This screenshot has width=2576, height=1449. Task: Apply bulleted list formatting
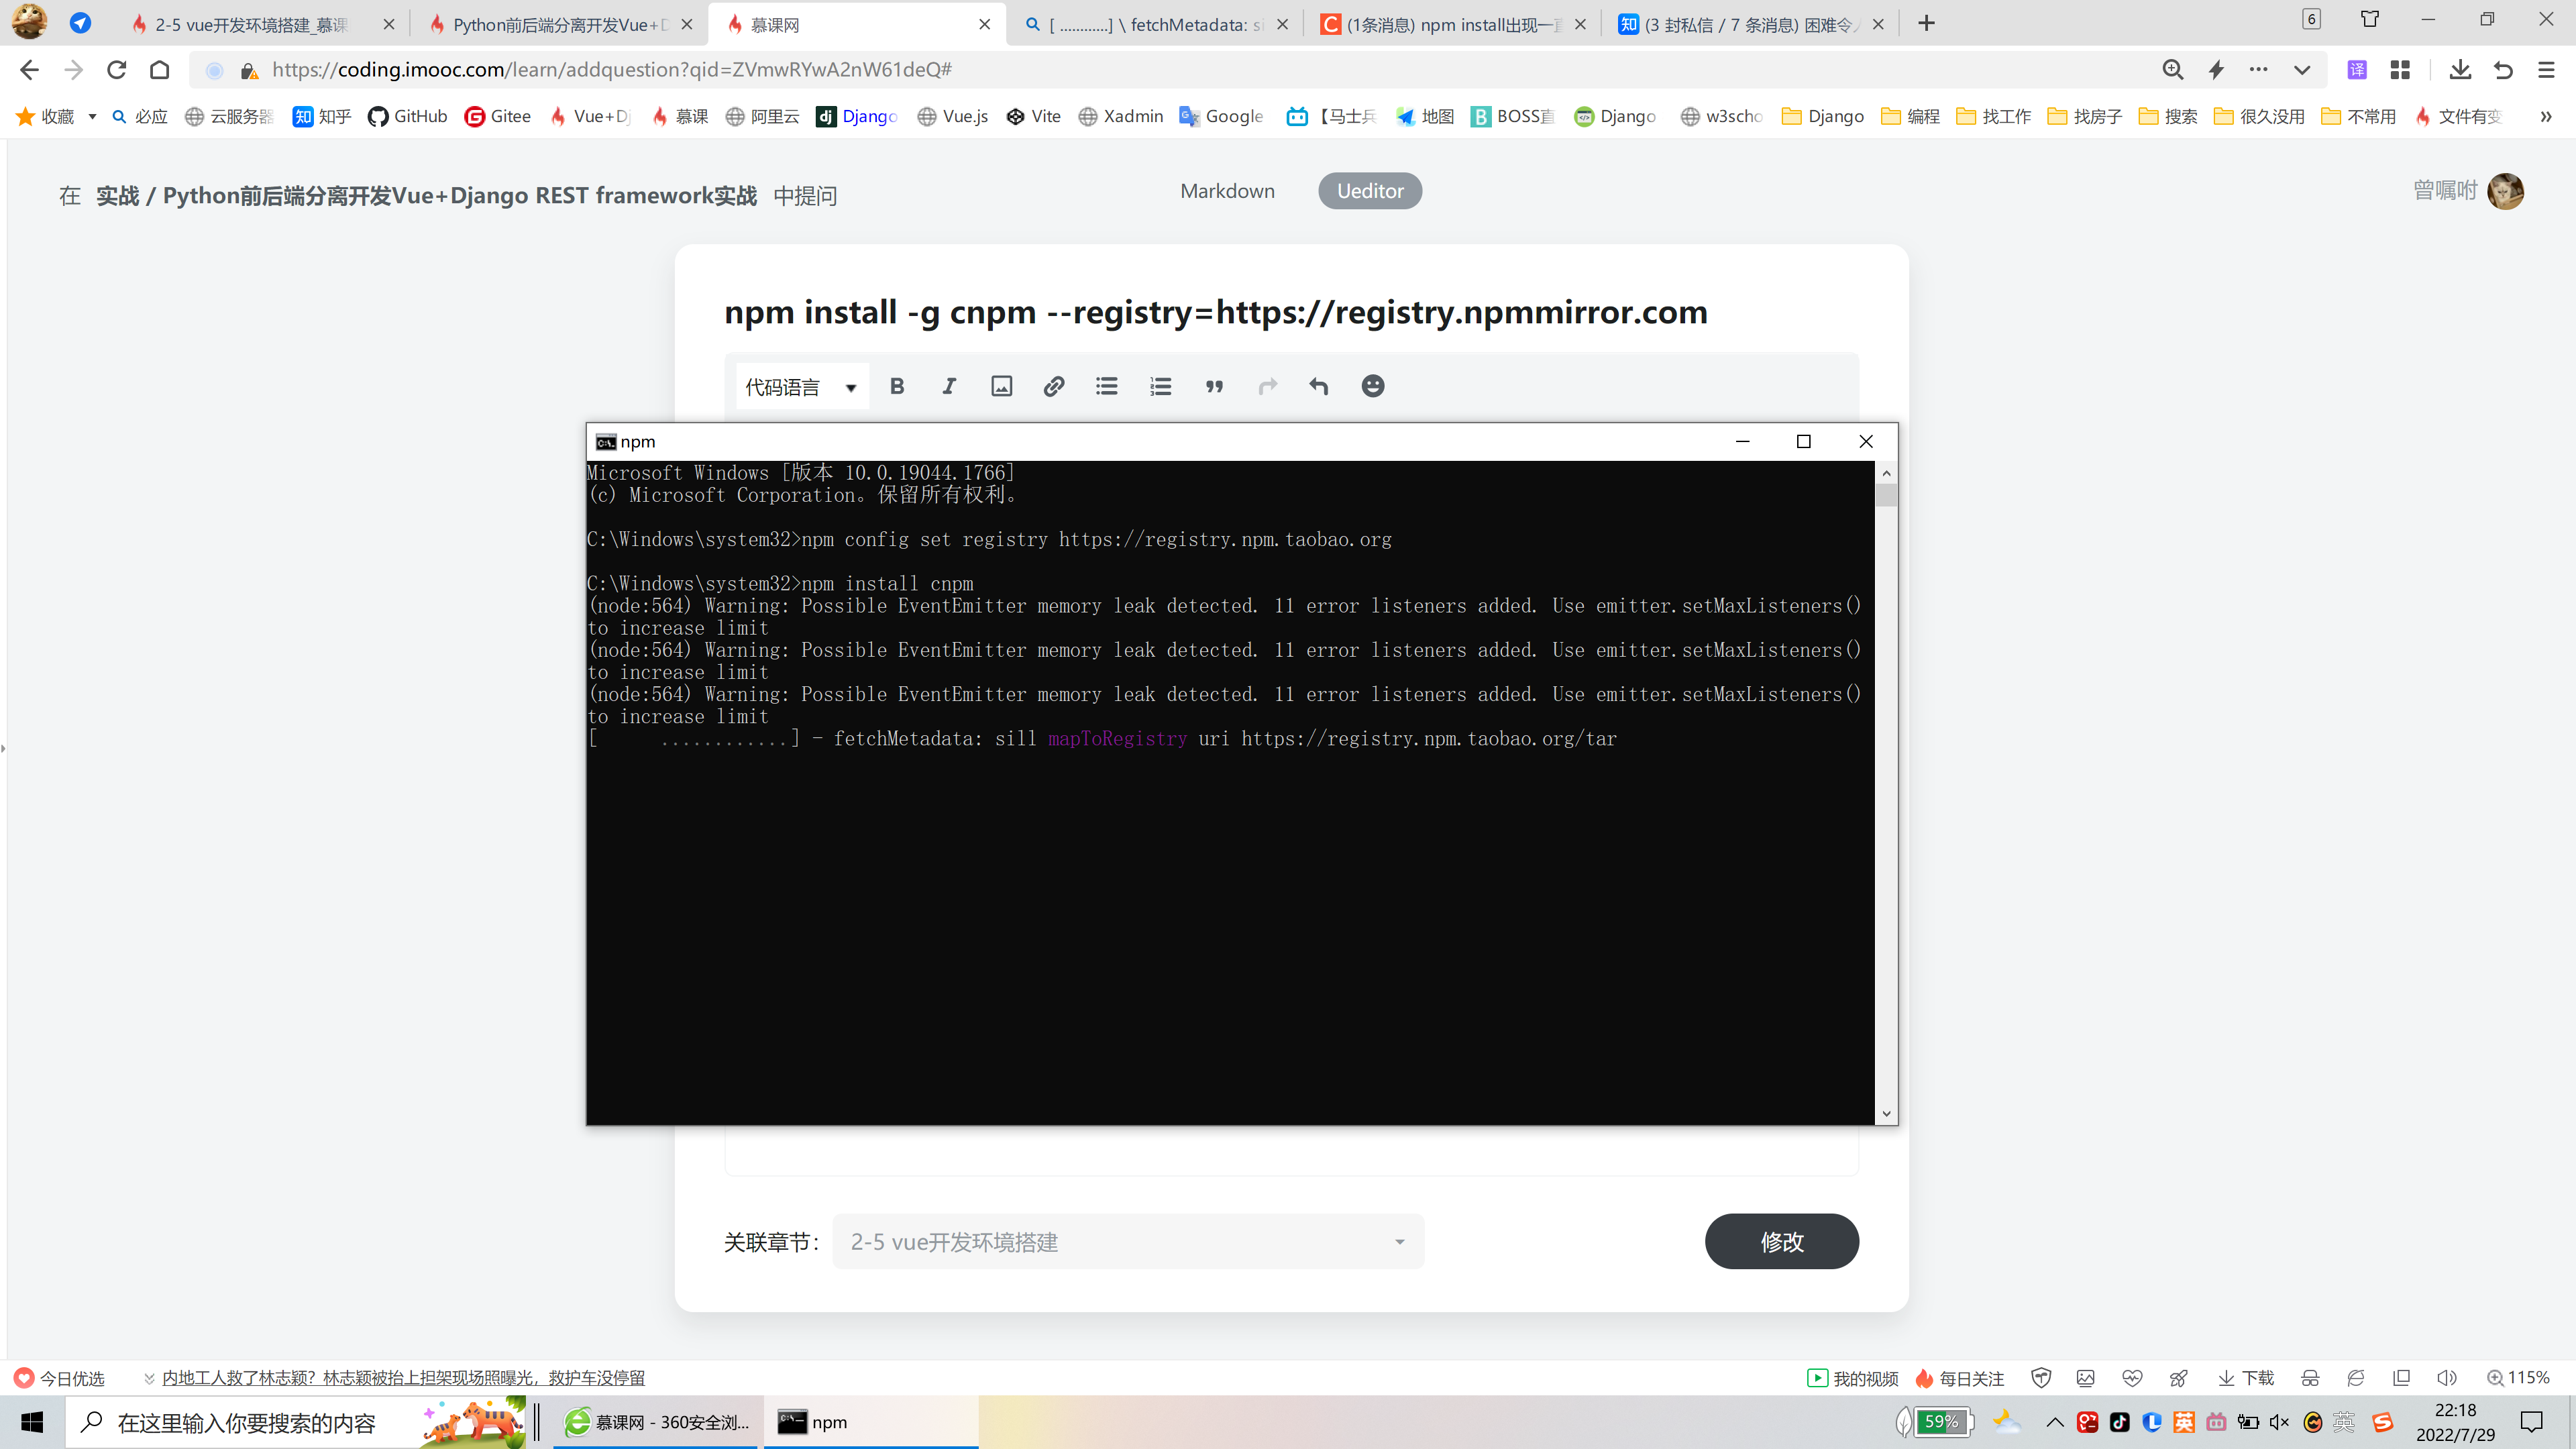click(x=1106, y=386)
